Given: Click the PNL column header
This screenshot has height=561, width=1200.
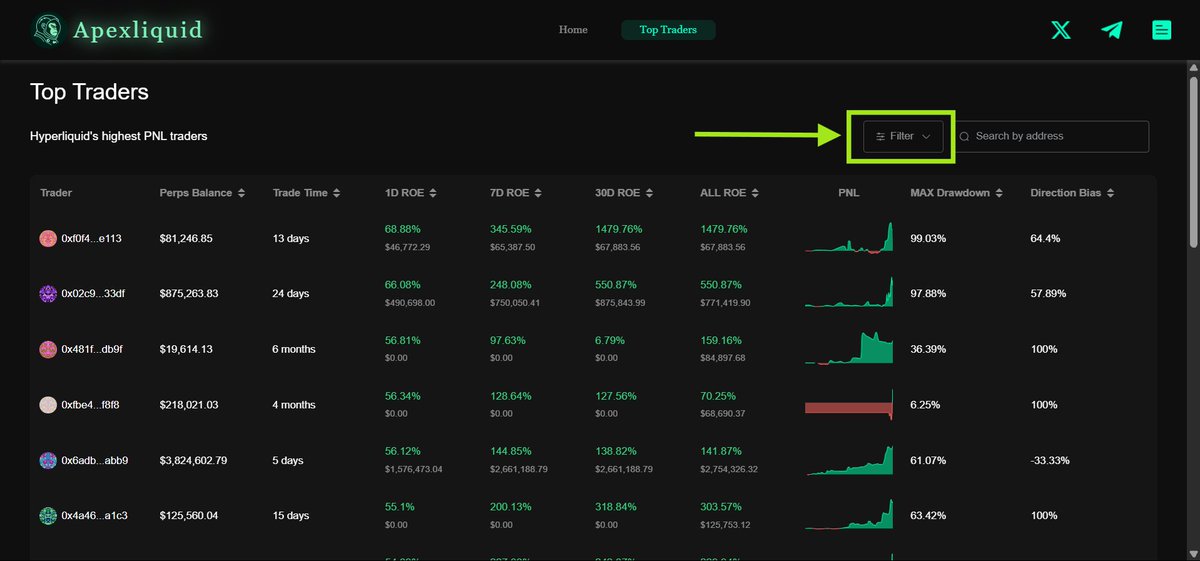Looking at the screenshot, I should pos(848,193).
